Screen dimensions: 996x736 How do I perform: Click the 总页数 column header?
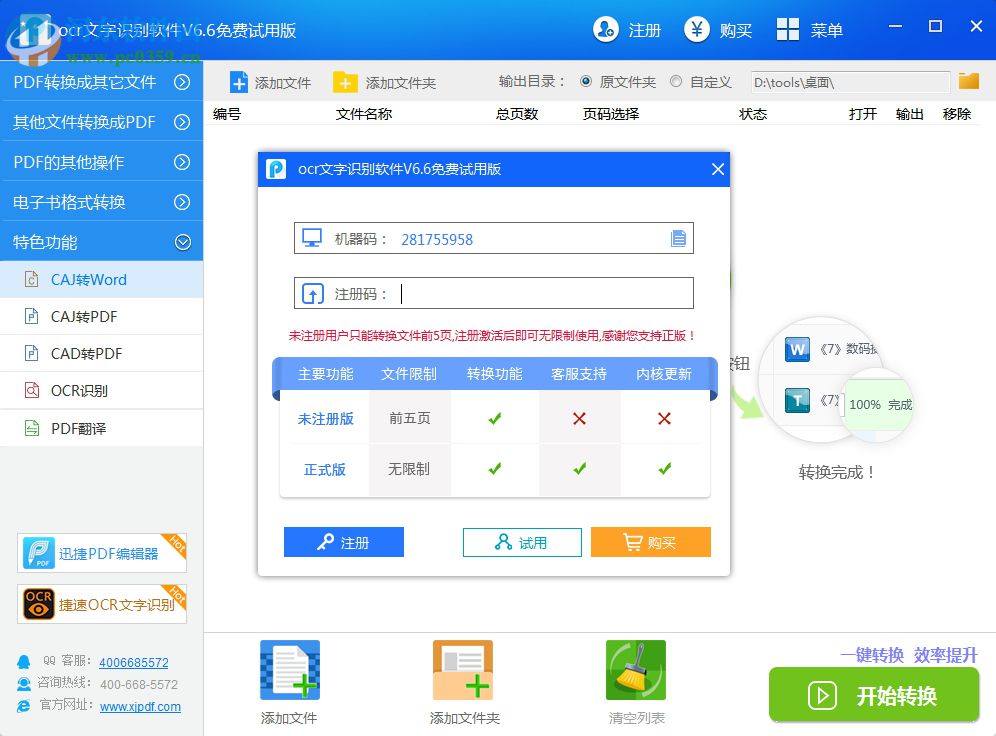pyautogui.click(x=516, y=114)
